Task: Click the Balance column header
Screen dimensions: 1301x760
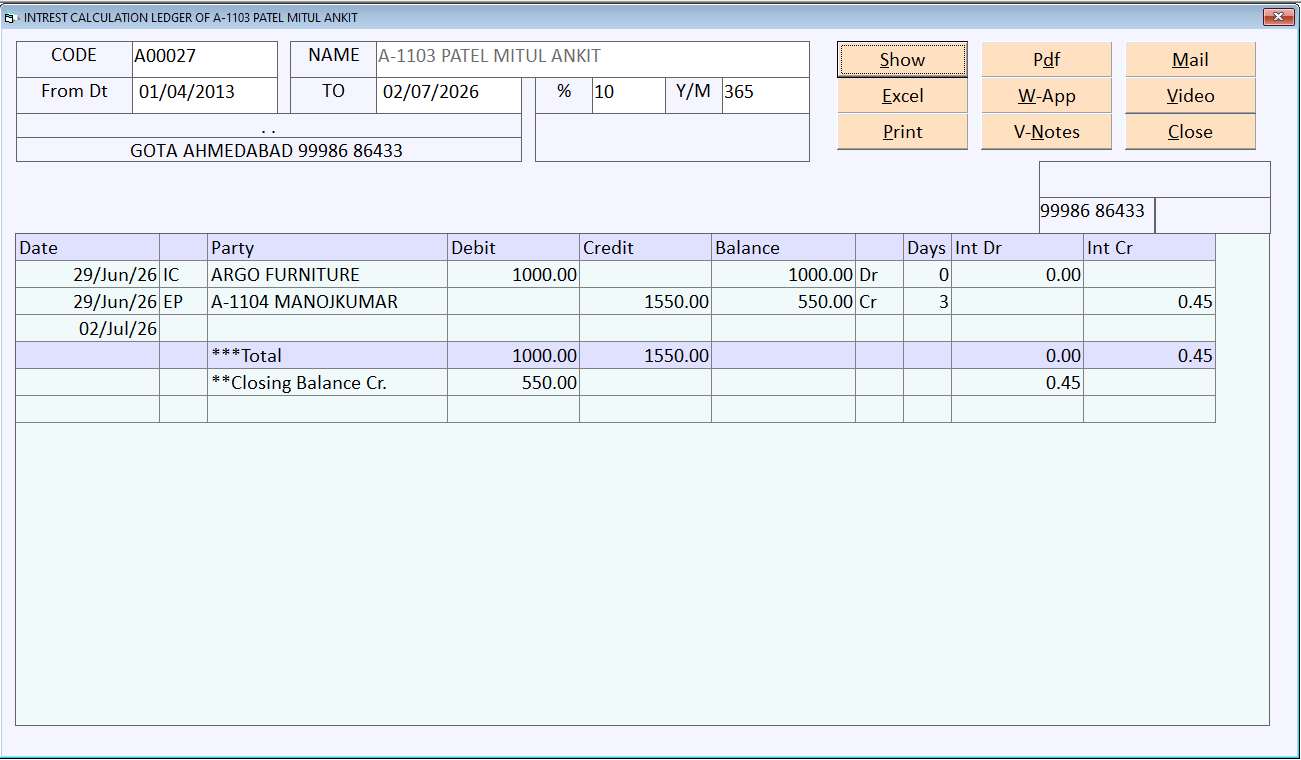Action: [x=783, y=248]
